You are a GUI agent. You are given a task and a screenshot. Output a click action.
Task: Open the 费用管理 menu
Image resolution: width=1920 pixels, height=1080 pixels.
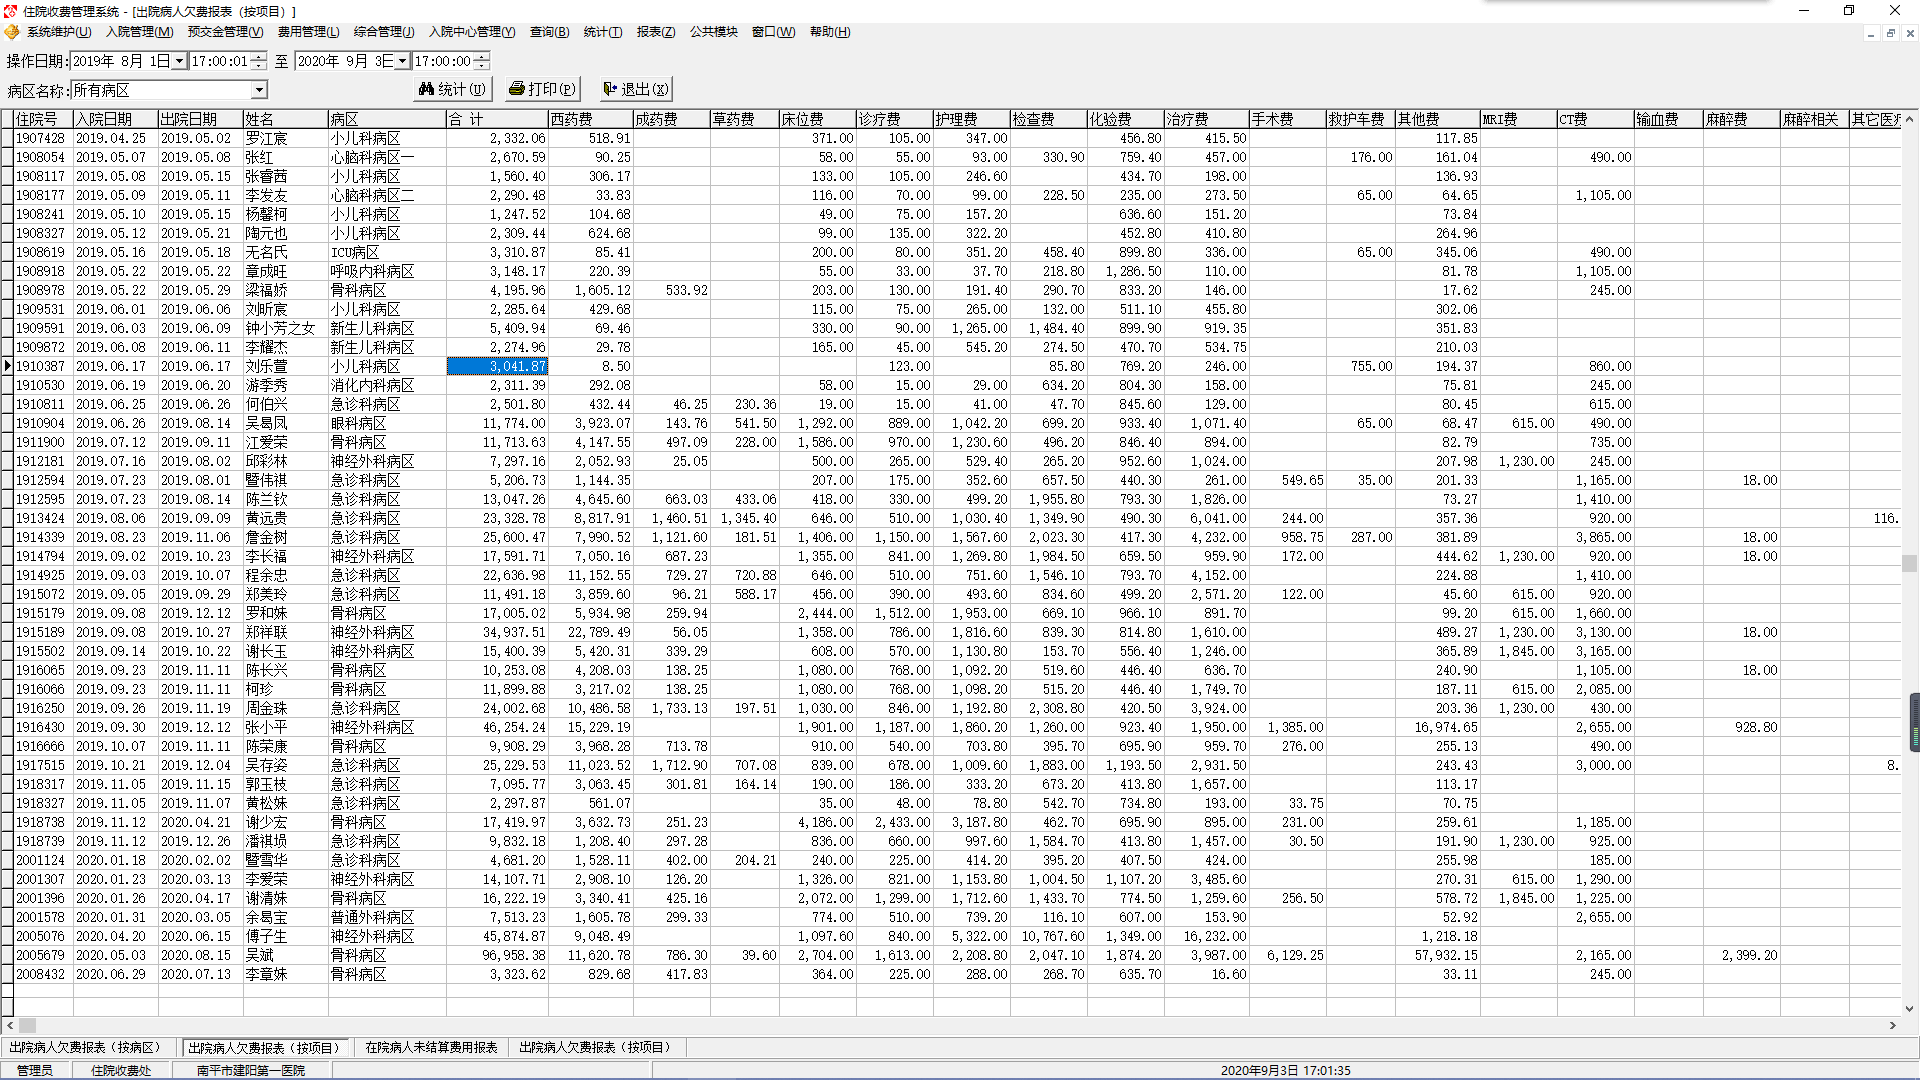[x=307, y=32]
